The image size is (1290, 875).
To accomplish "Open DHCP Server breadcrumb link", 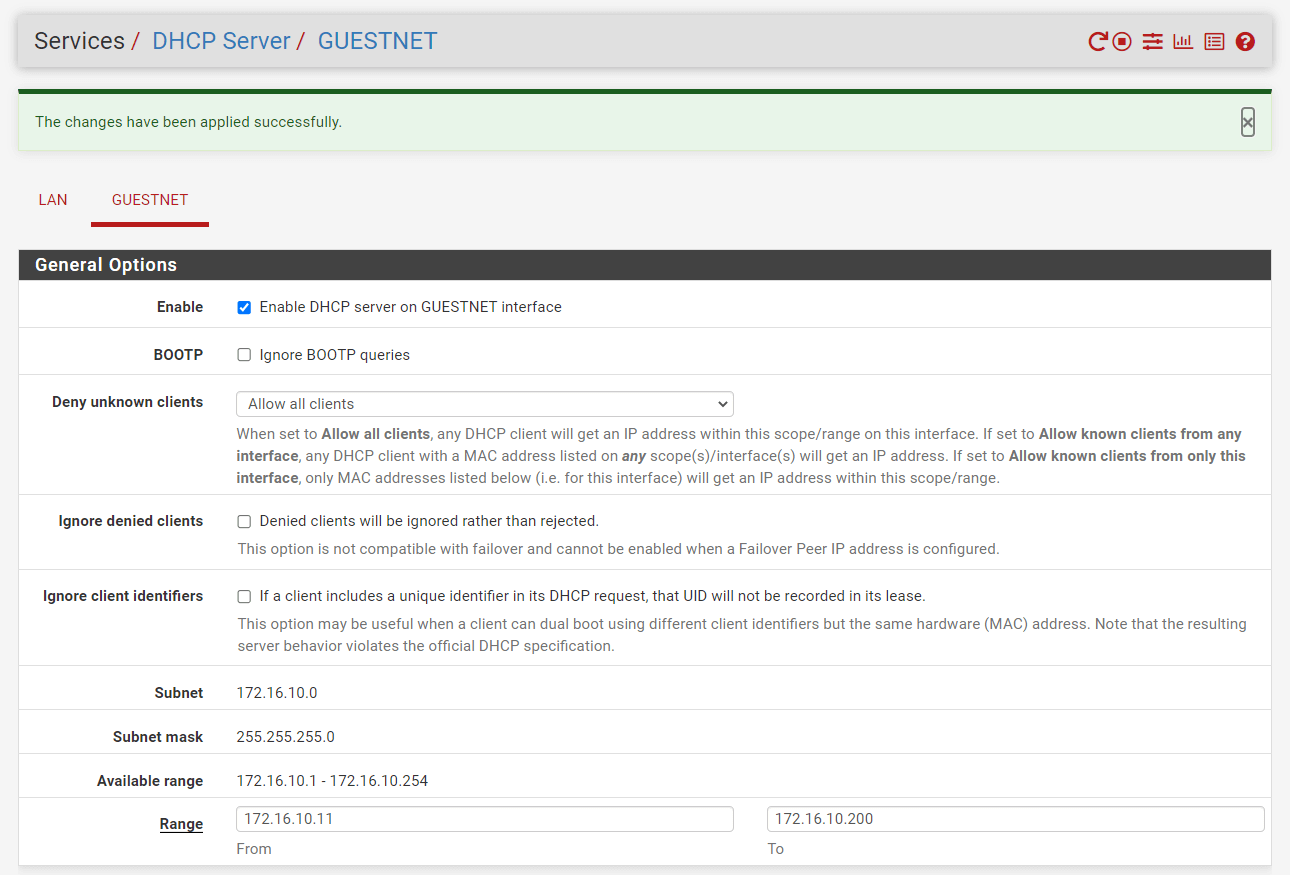I will pos(221,41).
